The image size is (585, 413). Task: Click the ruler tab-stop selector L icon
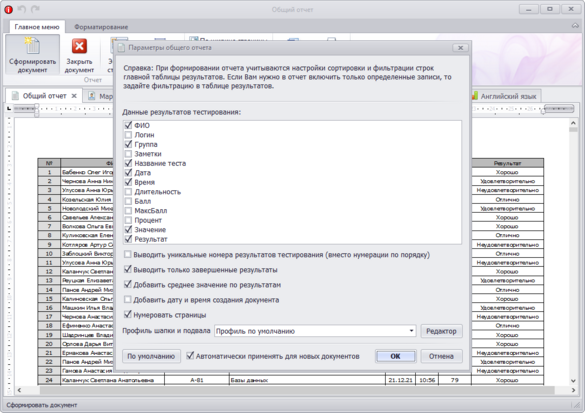click(x=9, y=108)
